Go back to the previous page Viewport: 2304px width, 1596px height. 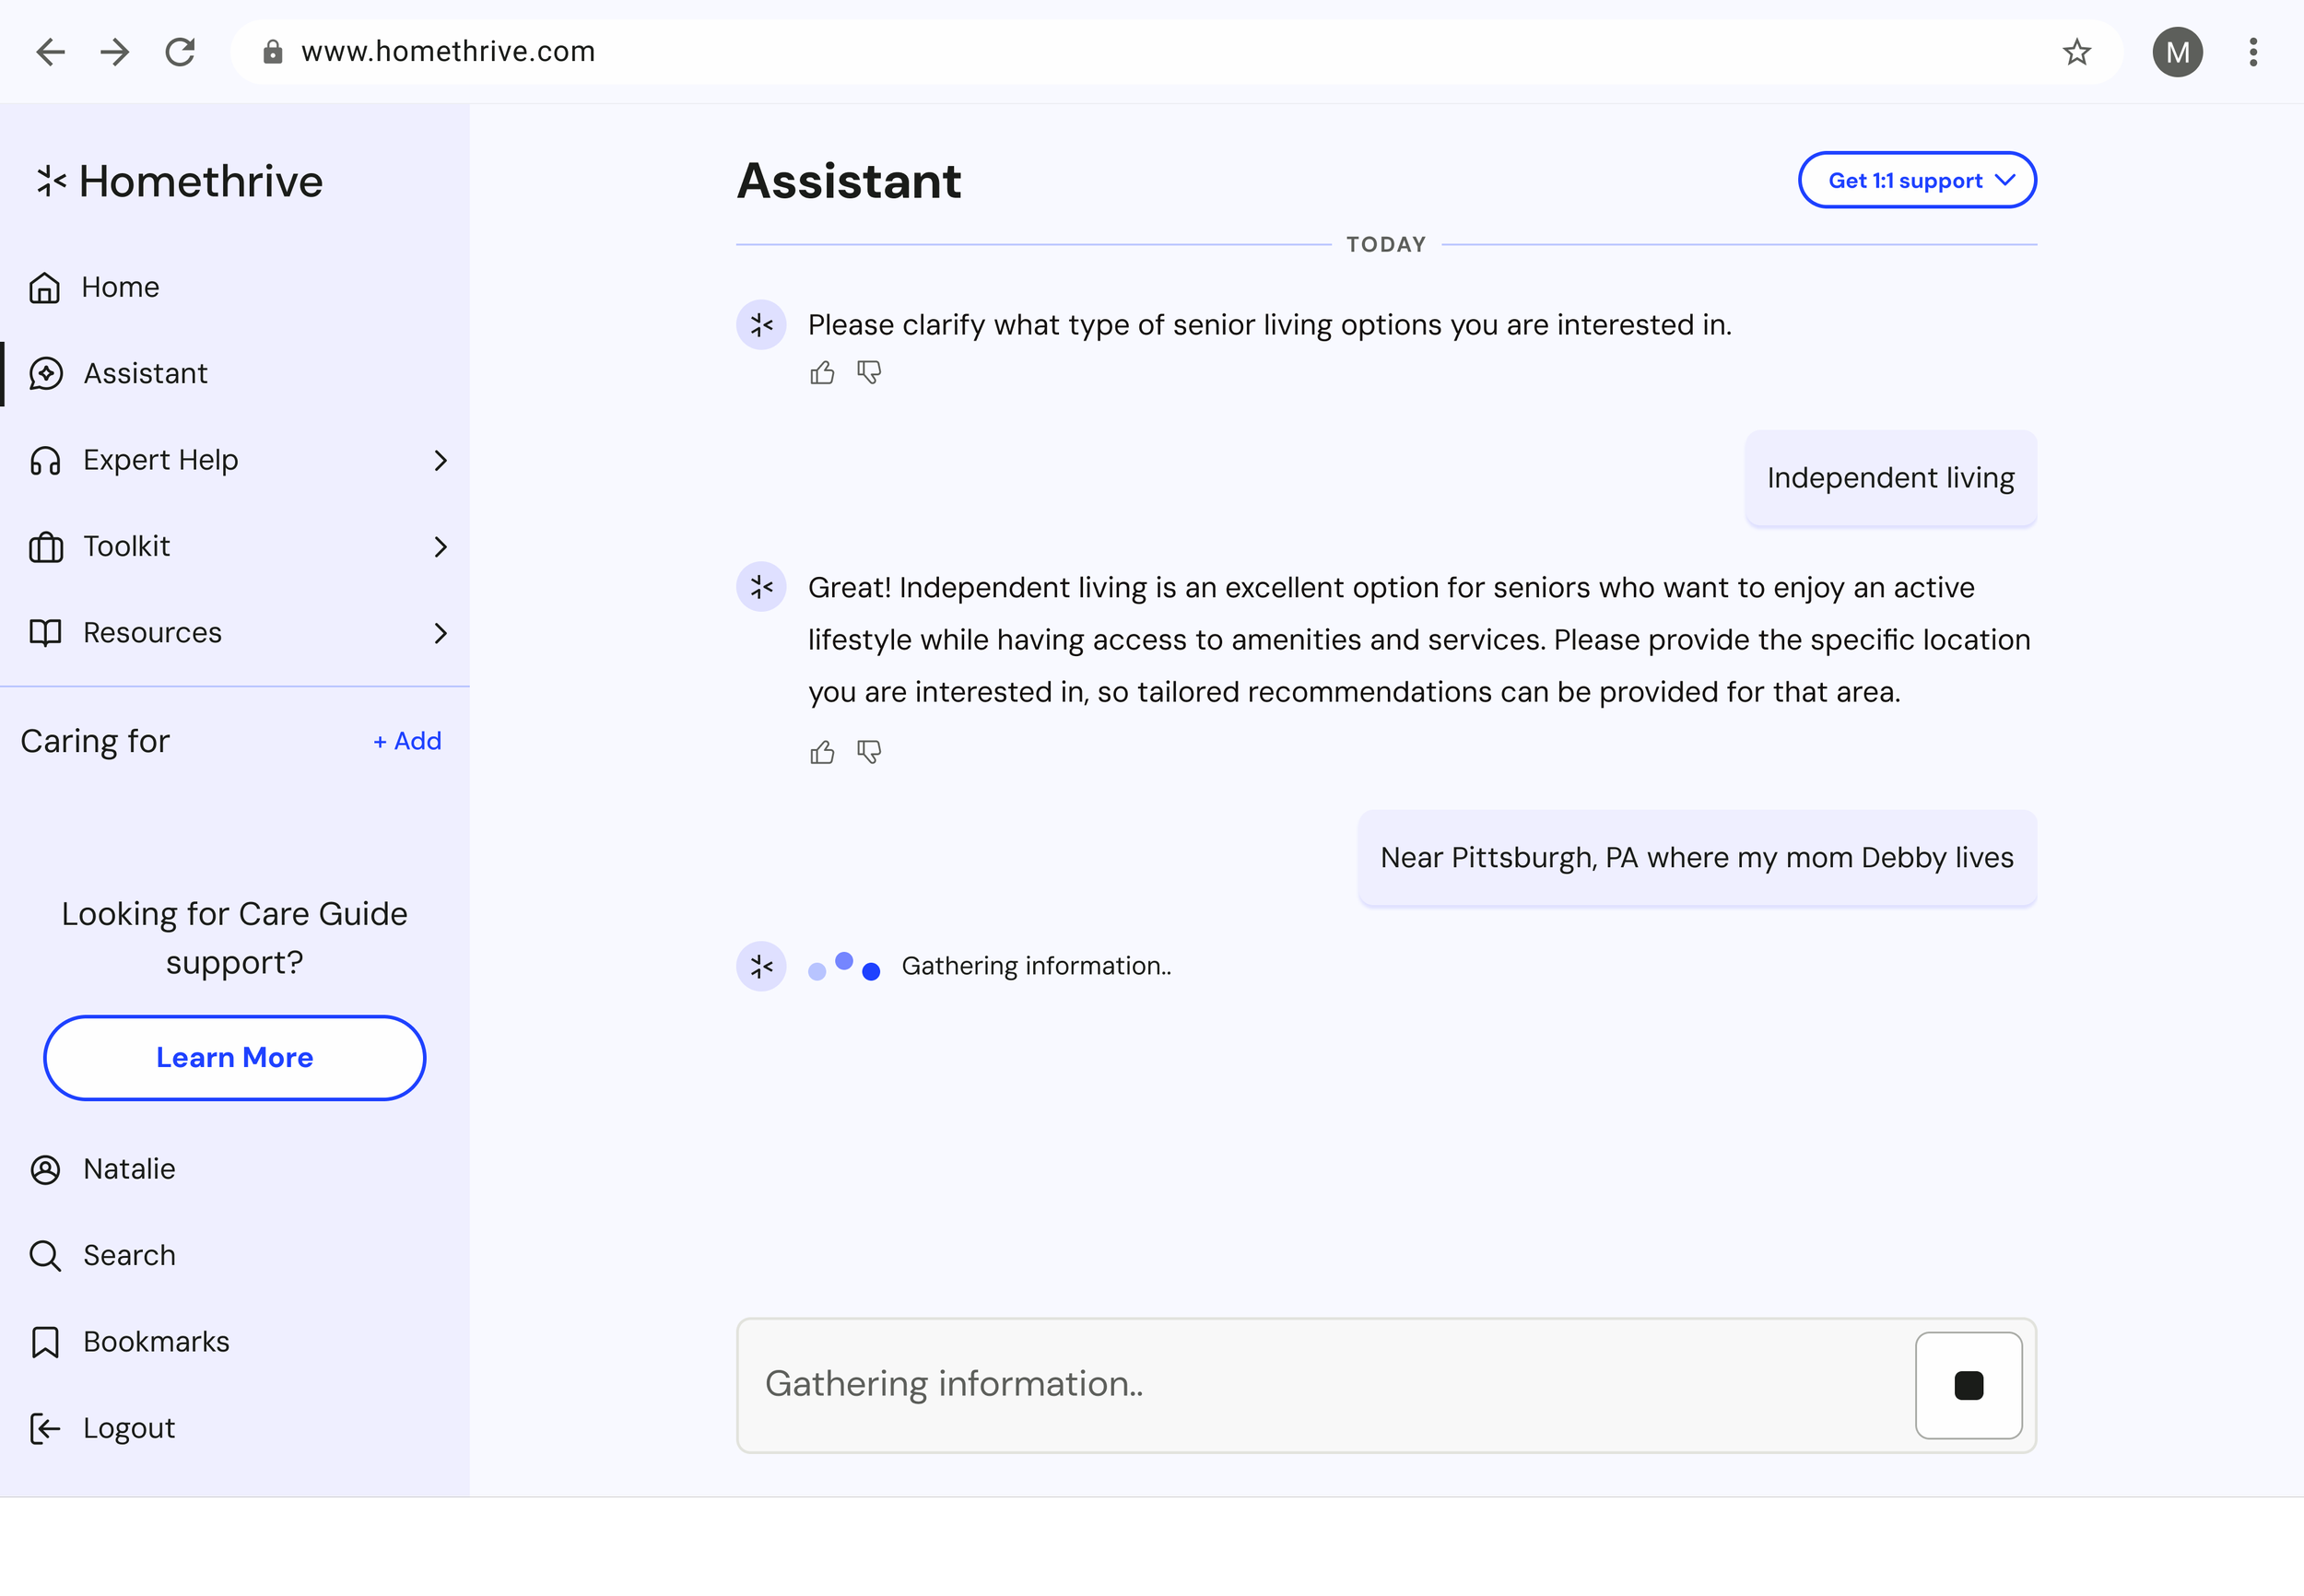click(x=50, y=52)
